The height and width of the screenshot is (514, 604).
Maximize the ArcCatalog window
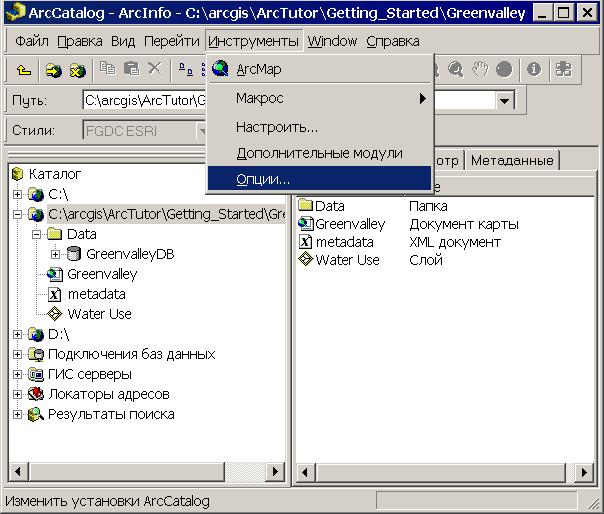click(x=564, y=13)
